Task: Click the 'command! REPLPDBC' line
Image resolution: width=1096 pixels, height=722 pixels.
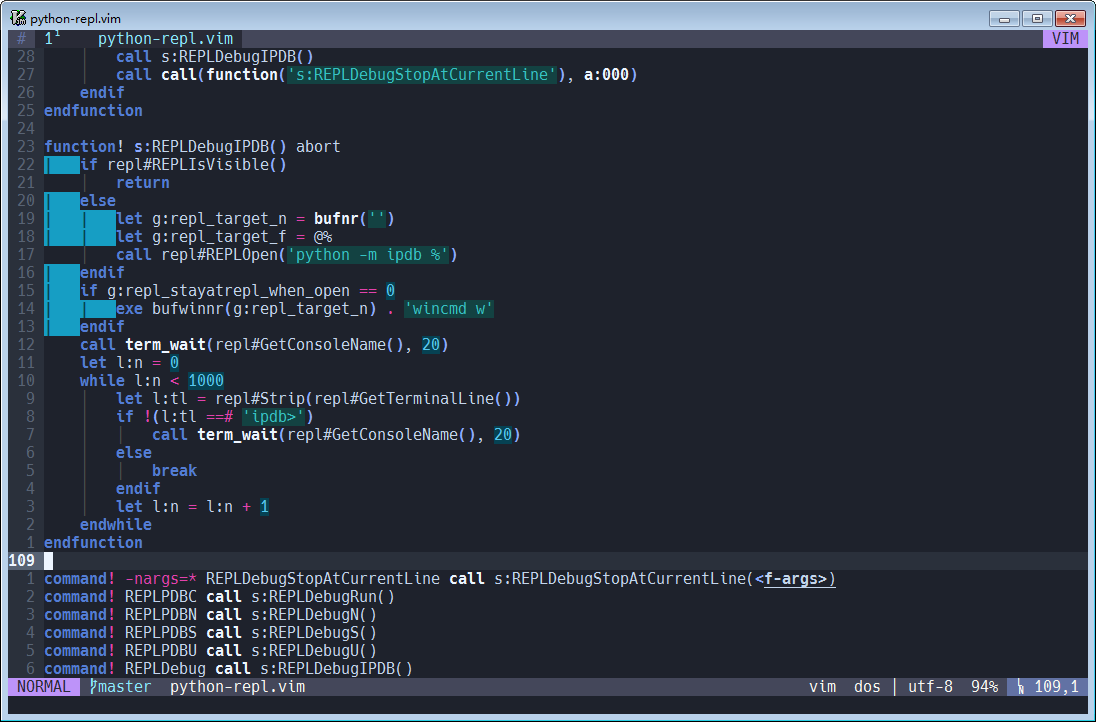Action: pos(219,596)
